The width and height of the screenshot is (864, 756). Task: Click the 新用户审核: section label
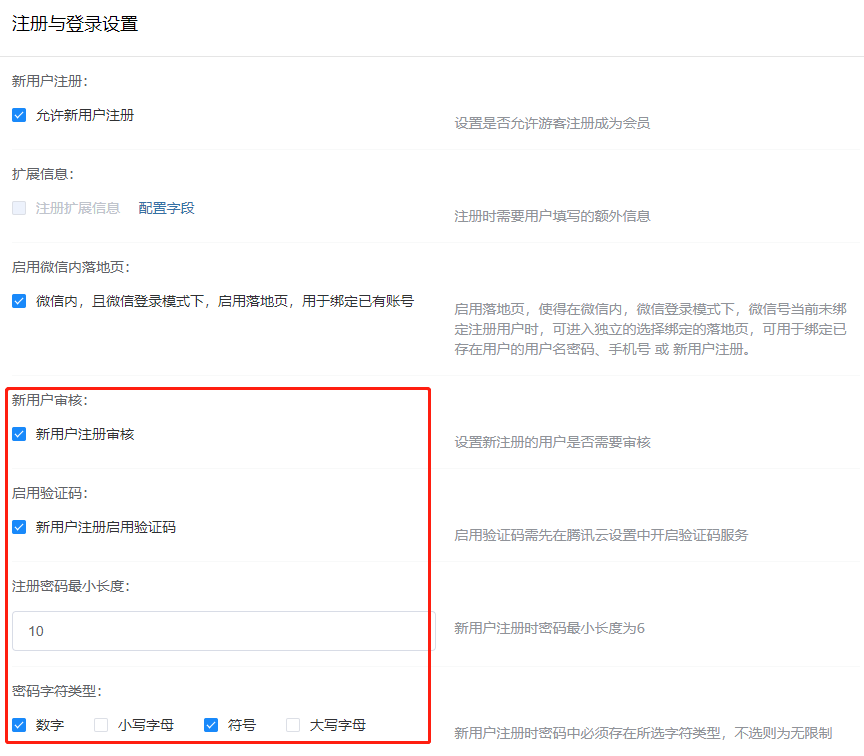tap(50, 400)
